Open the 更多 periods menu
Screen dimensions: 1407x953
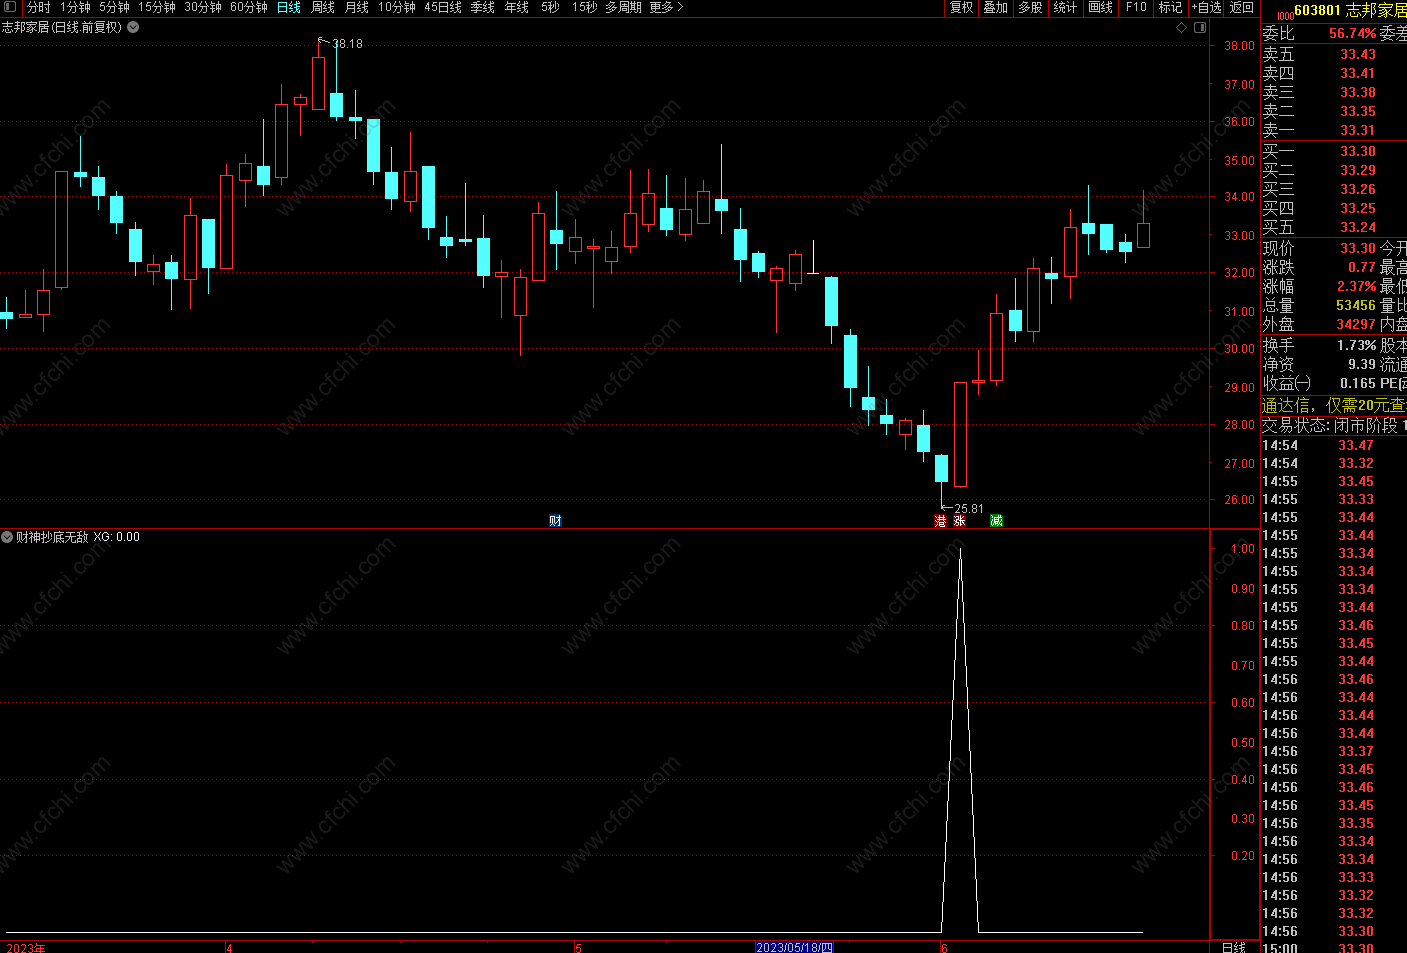pyautogui.click(x=666, y=7)
